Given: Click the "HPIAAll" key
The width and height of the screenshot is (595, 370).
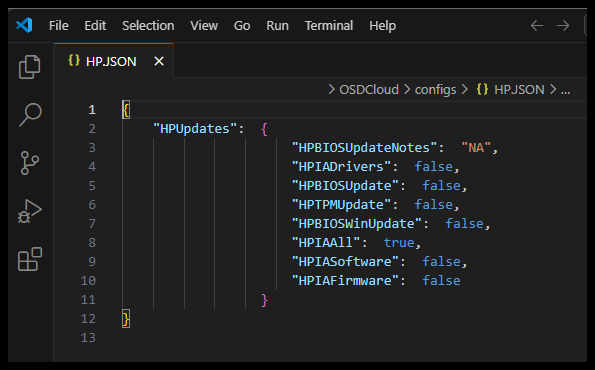Looking at the screenshot, I should [326, 242].
